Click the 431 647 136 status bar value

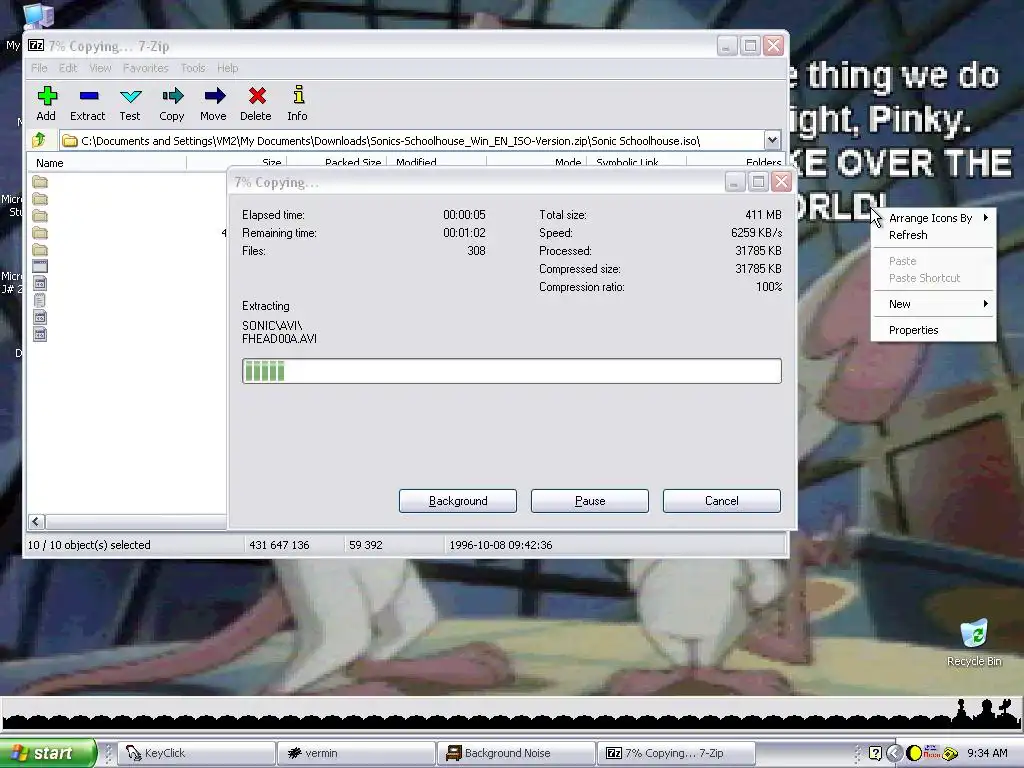click(279, 545)
